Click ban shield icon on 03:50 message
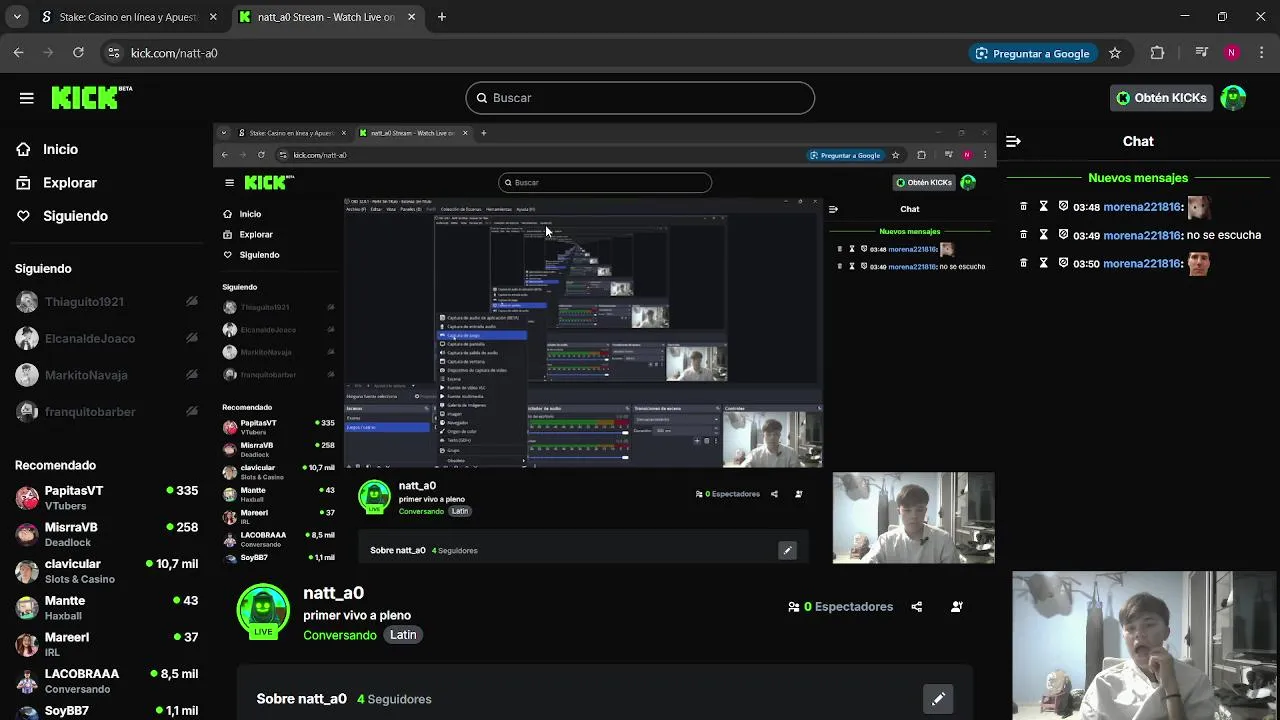 point(1063,263)
